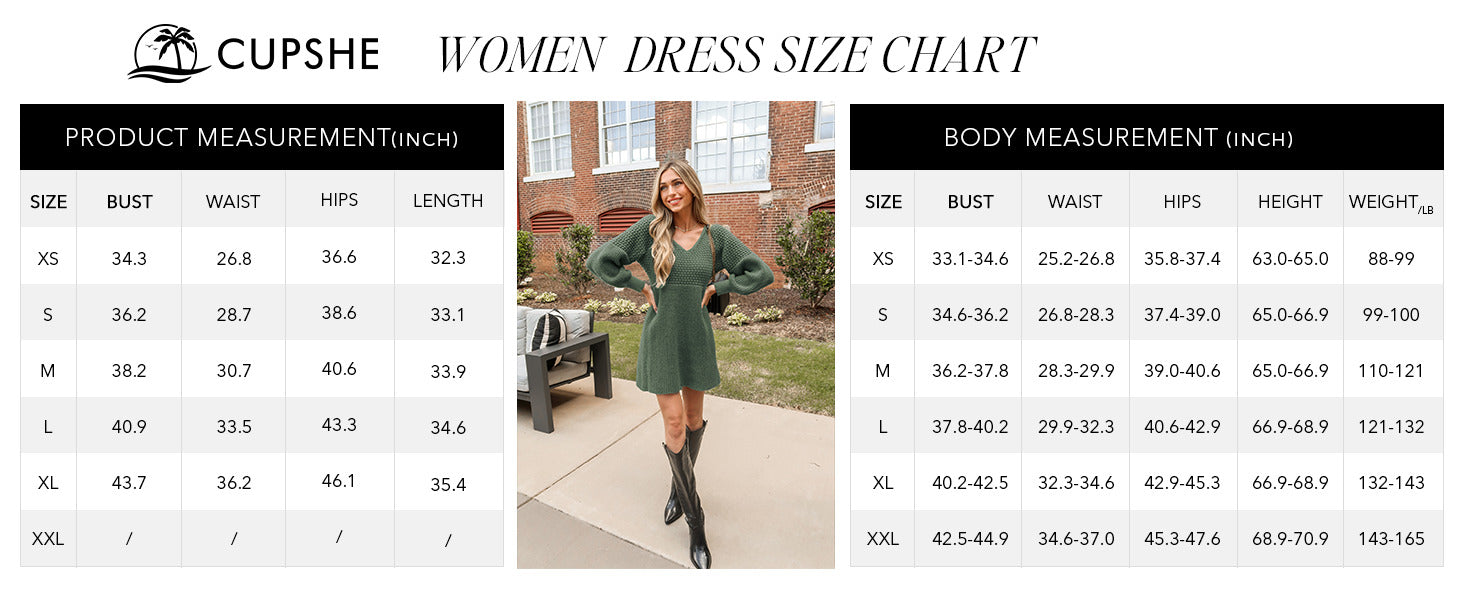Click the Cupshe palm tree logo icon

pyautogui.click(x=168, y=52)
